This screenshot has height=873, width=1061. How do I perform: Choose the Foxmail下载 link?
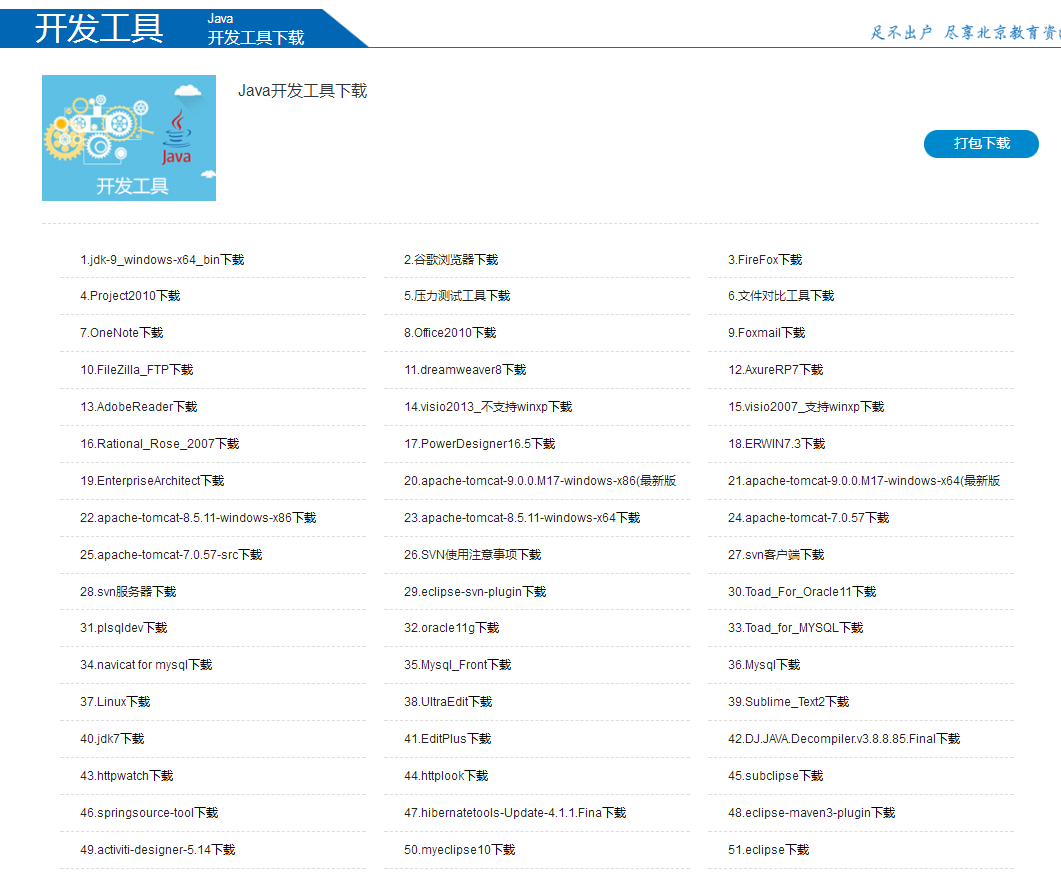click(766, 333)
